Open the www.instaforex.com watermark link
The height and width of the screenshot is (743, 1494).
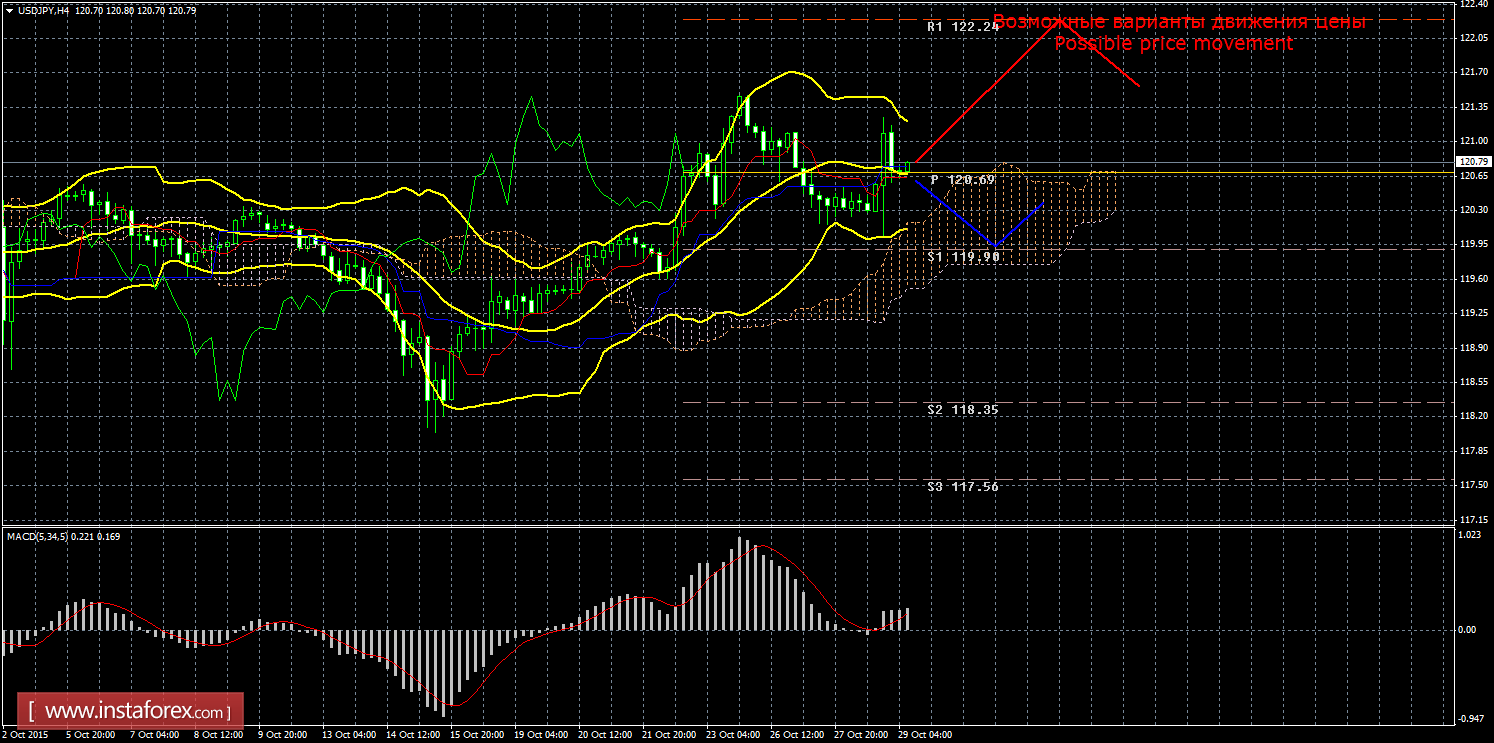coord(135,712)
